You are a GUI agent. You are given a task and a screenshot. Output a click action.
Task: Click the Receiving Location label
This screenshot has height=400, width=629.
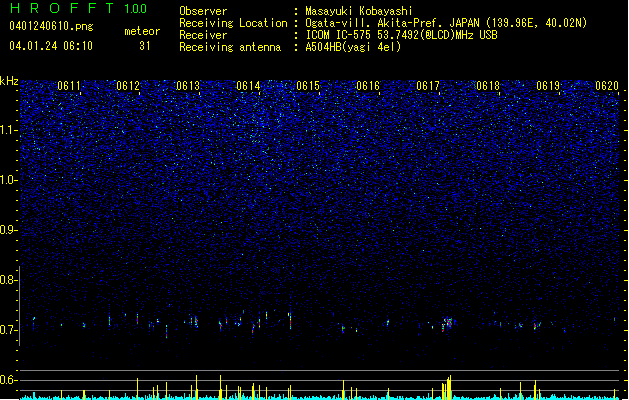tap(233, 23)
